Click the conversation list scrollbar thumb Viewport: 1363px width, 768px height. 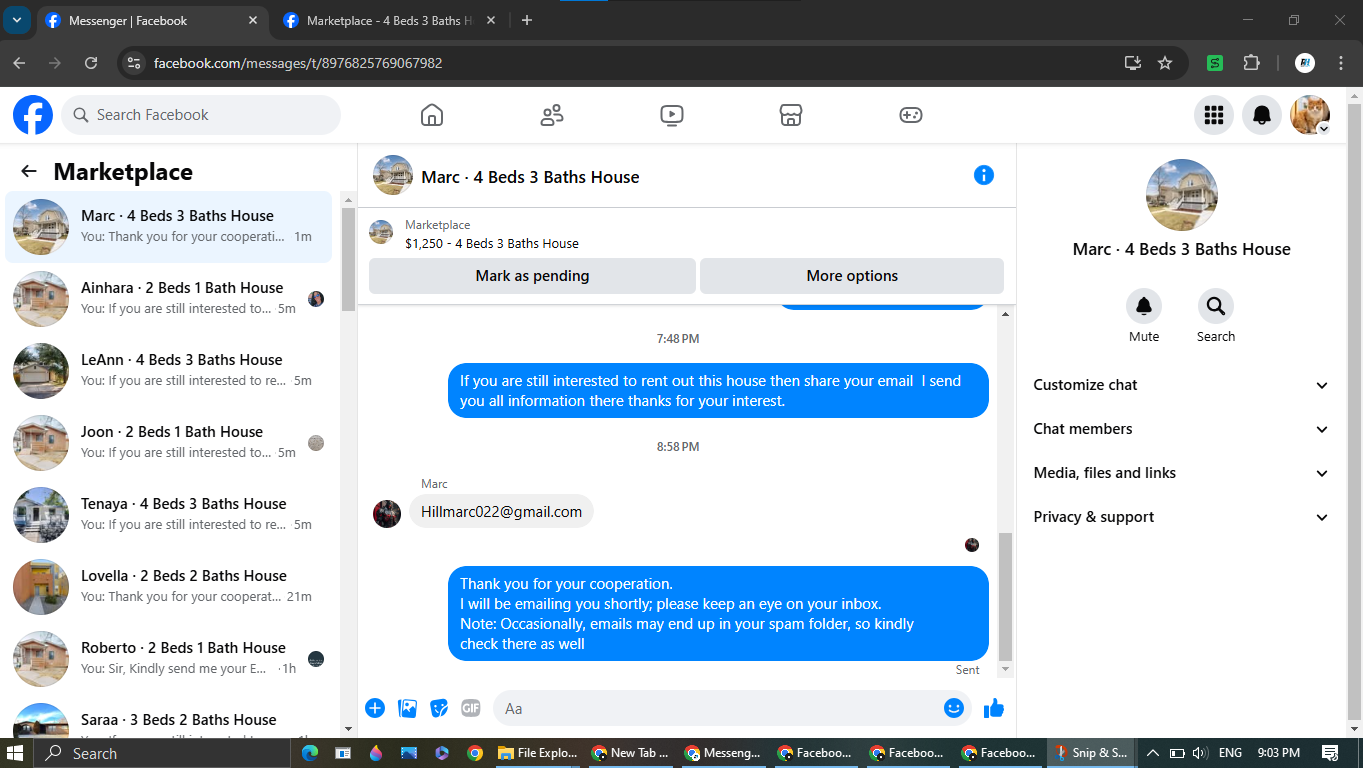tap(348, 260)
